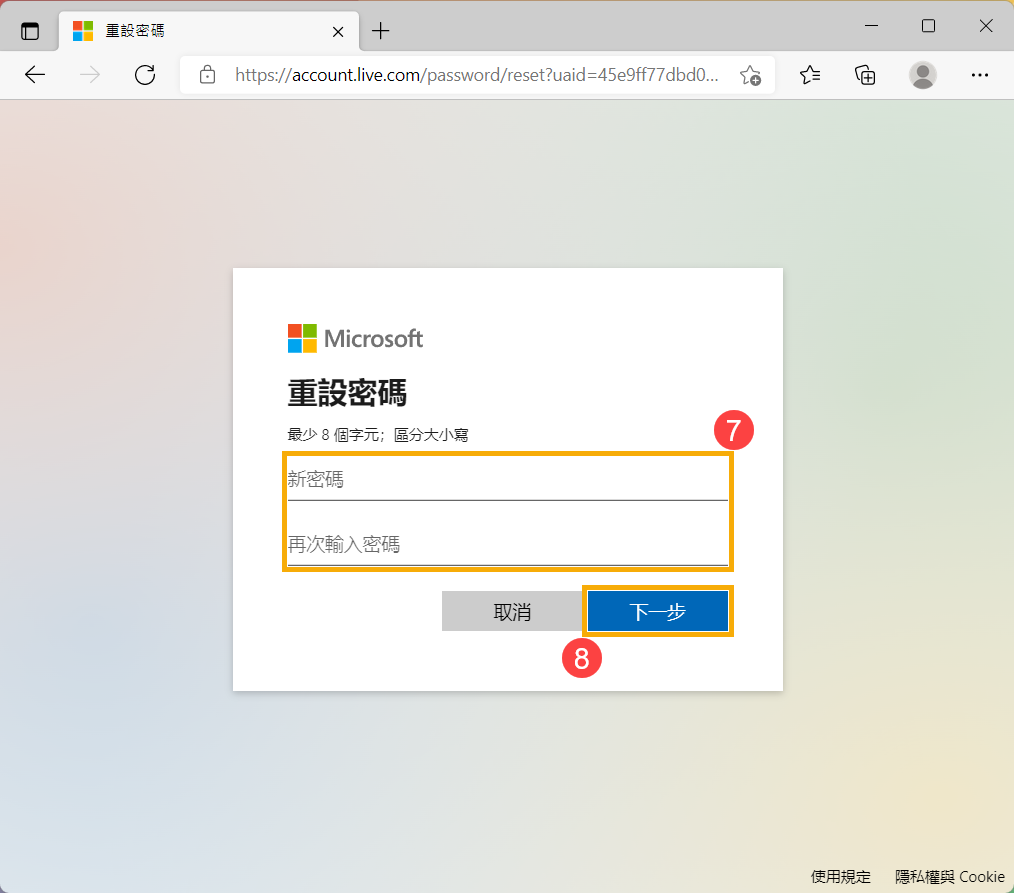
Task: View site security lock info
Action: pos(207,75)
